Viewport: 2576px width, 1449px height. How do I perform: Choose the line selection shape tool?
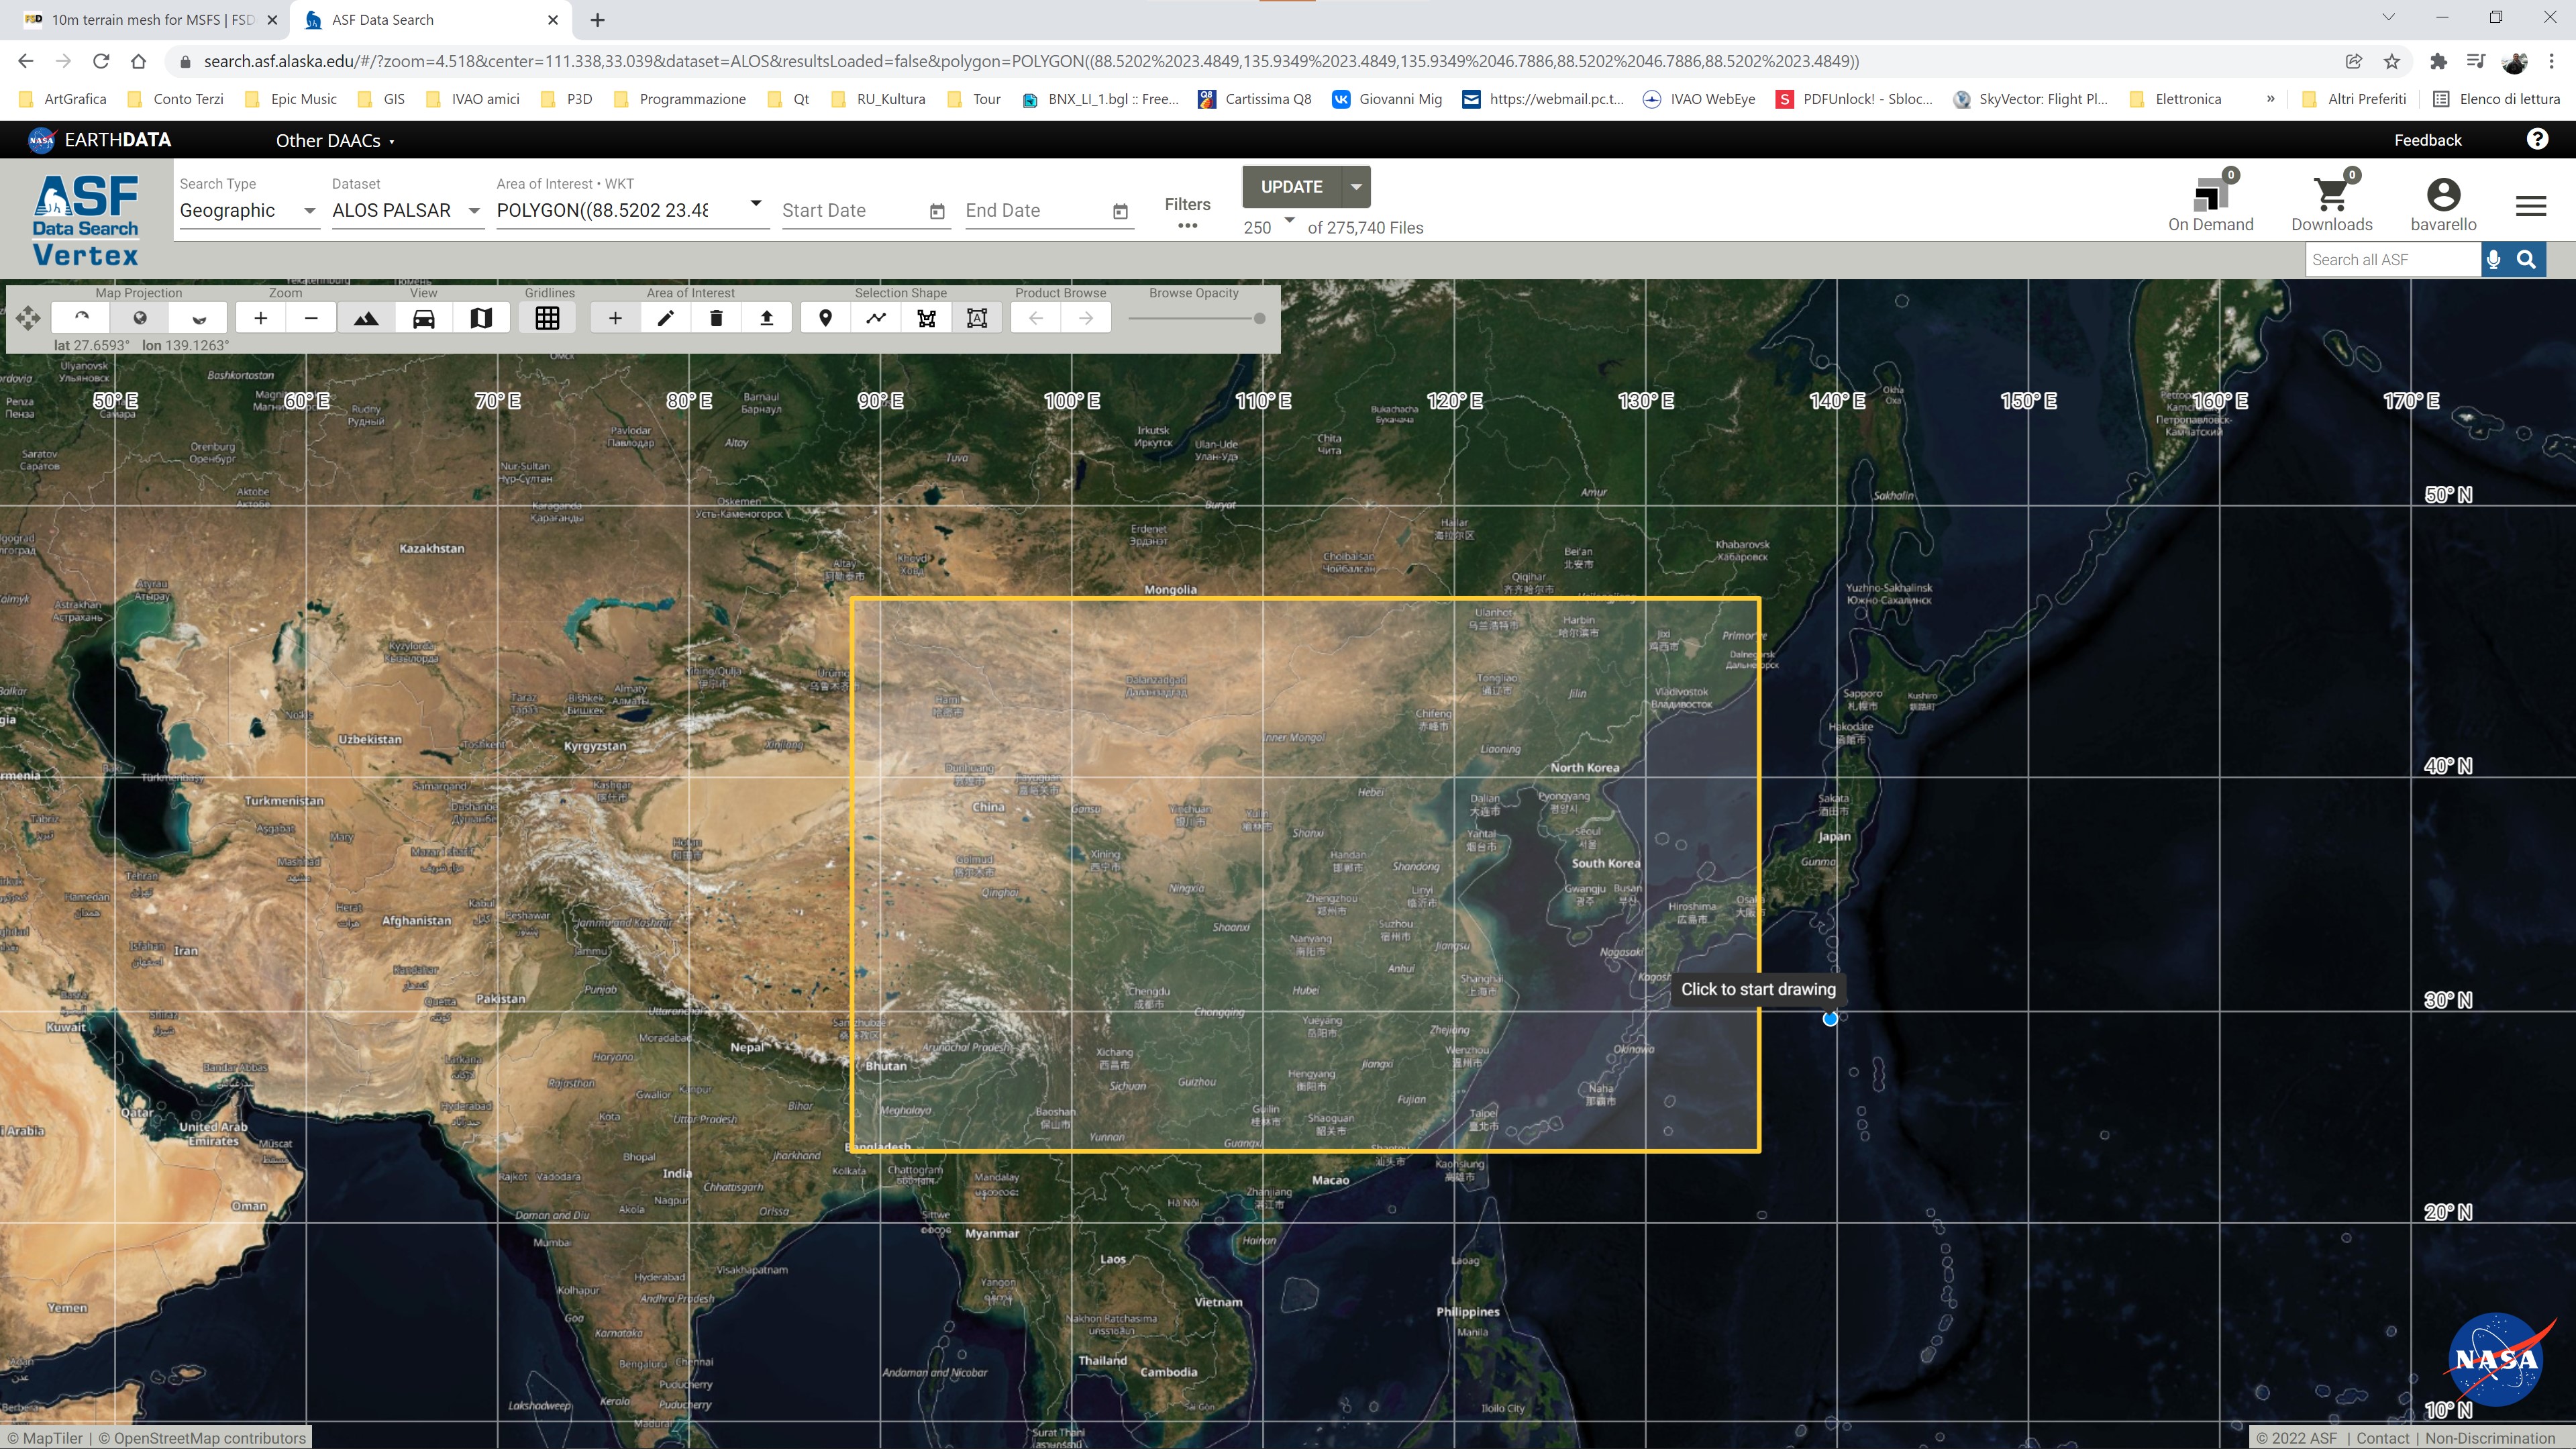[876, 318]
